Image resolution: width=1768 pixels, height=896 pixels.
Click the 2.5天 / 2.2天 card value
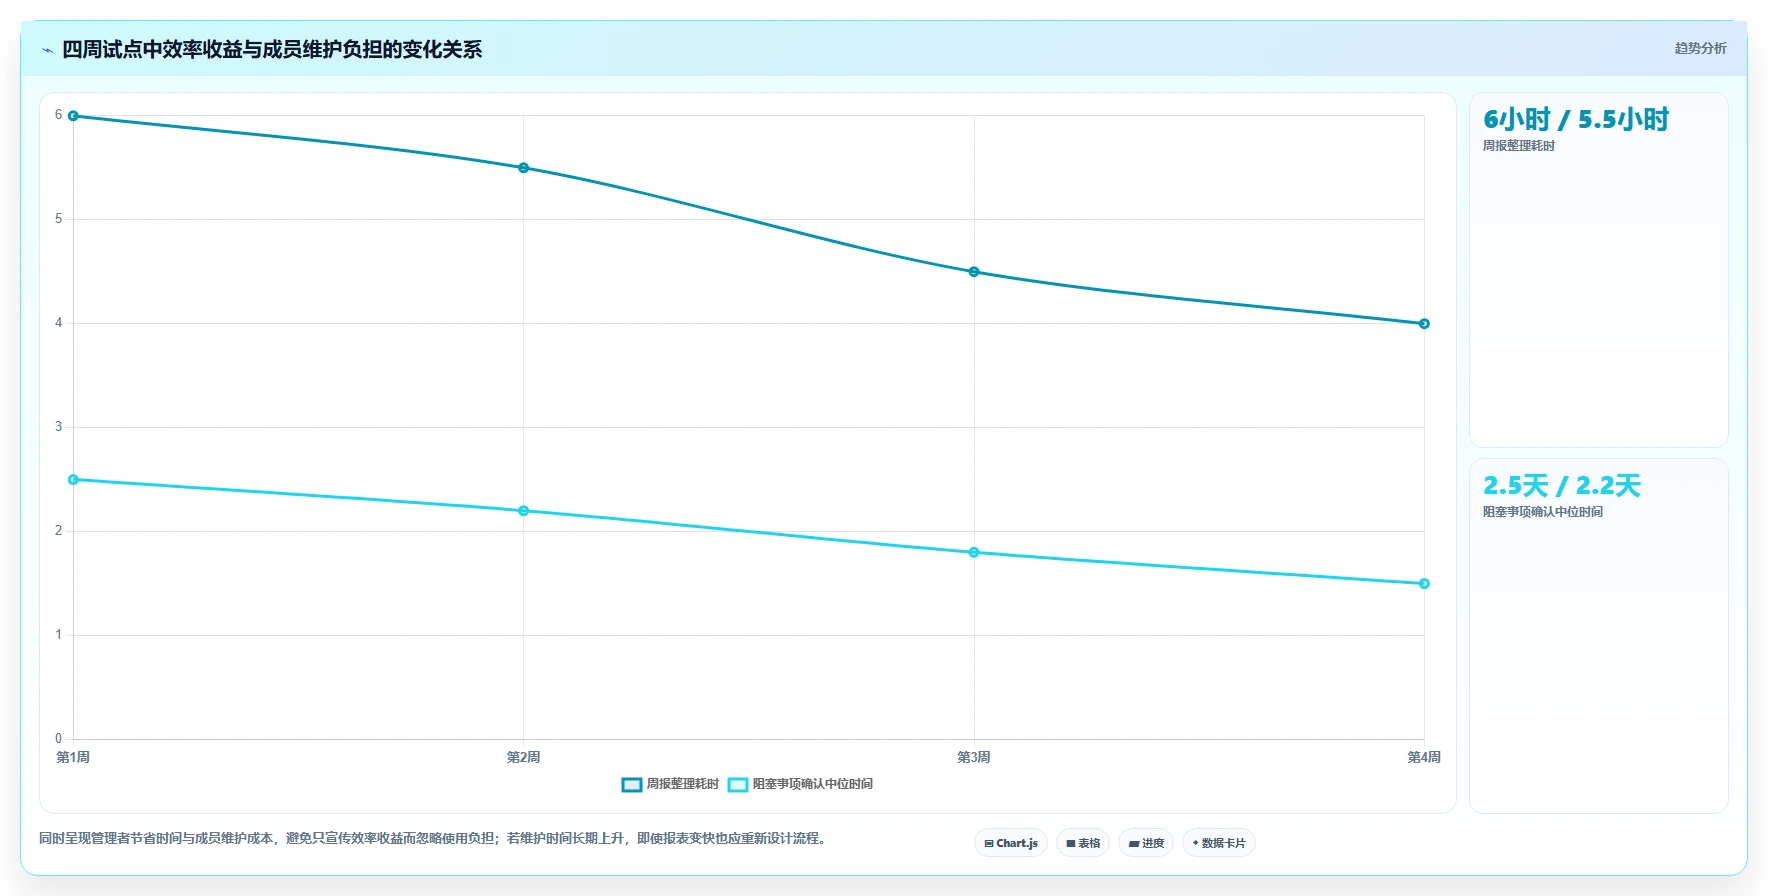pyautogui.click(x=1562, y=486)
